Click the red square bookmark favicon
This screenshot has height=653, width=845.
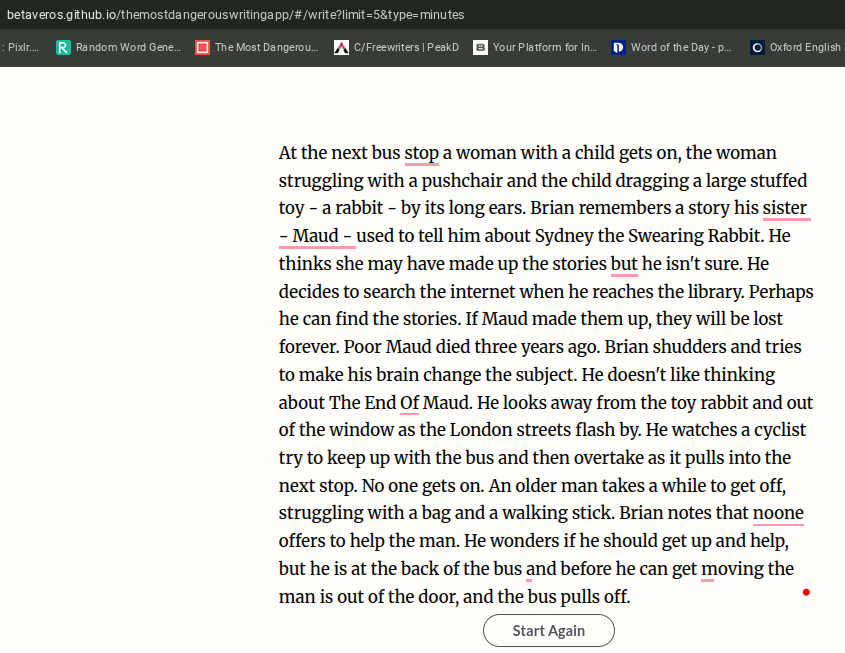pos(202,47)
